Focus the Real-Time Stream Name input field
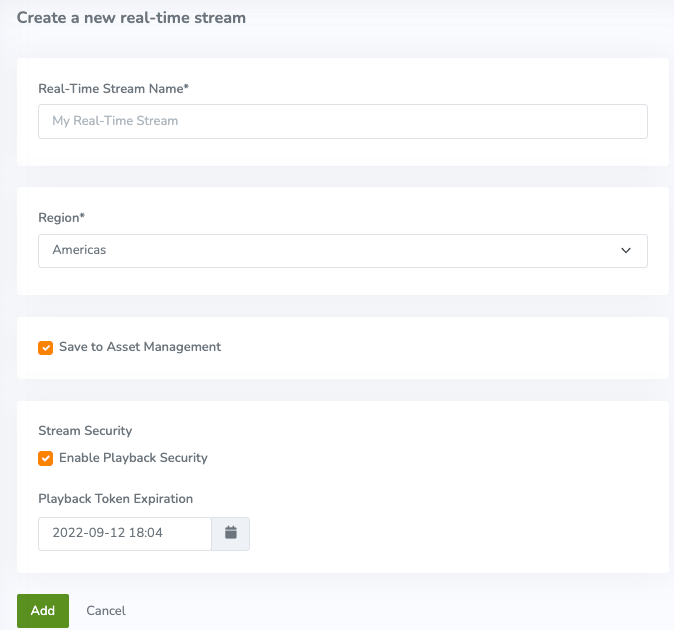 point(342,121)
